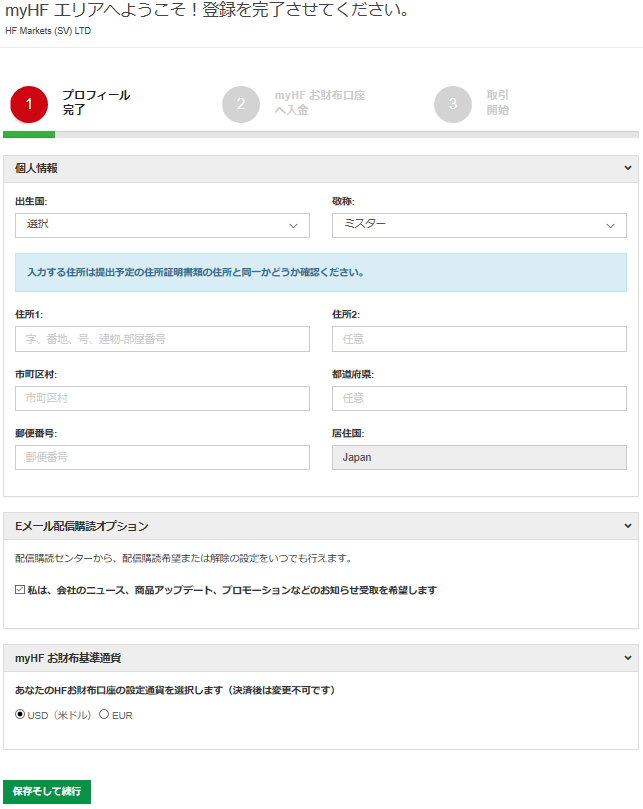
Task: Select the 取引開始 step label
Action: point(497,103)
